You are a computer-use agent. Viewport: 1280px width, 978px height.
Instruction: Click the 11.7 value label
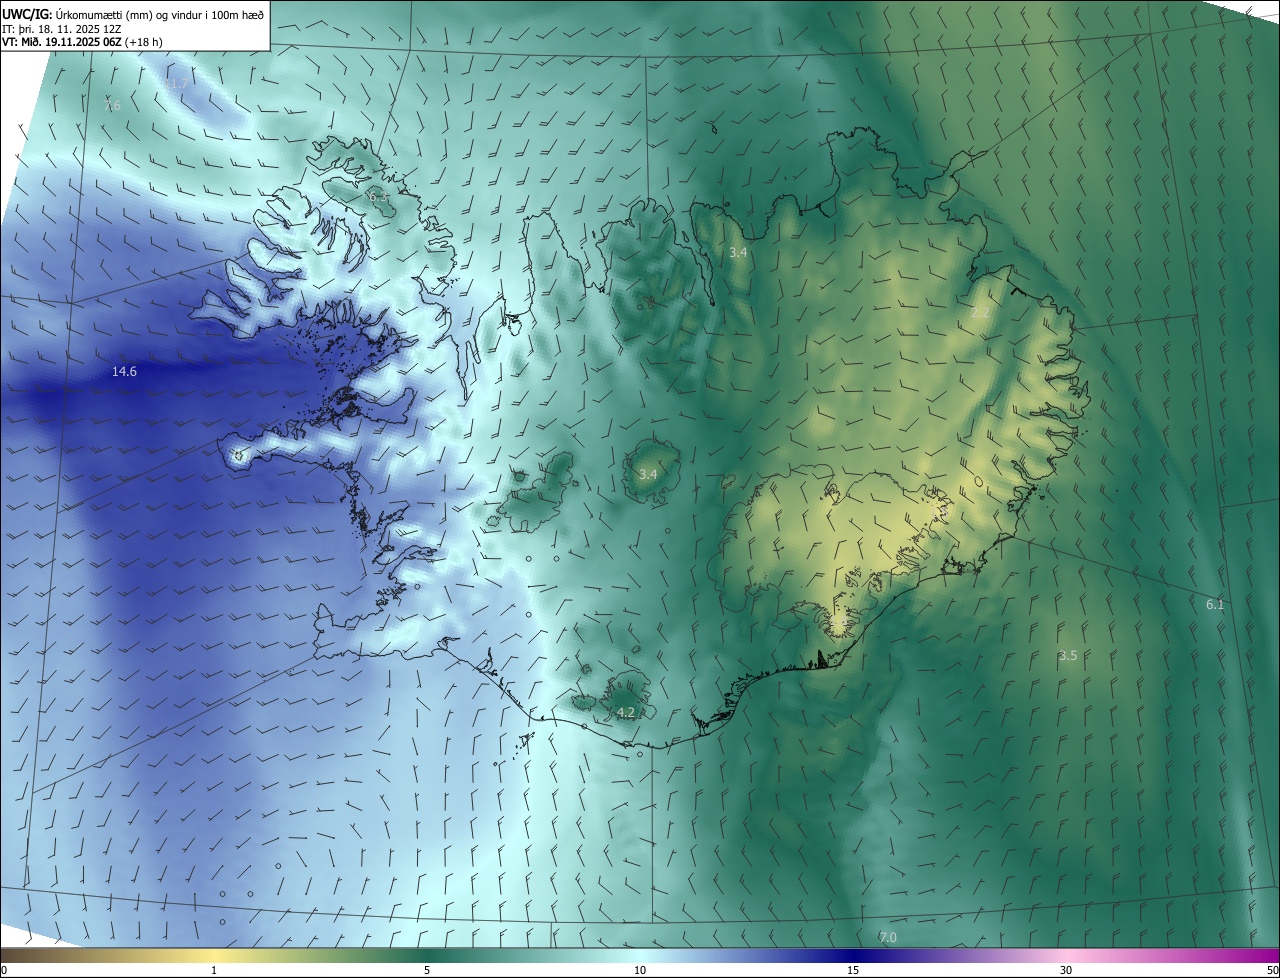177,86
